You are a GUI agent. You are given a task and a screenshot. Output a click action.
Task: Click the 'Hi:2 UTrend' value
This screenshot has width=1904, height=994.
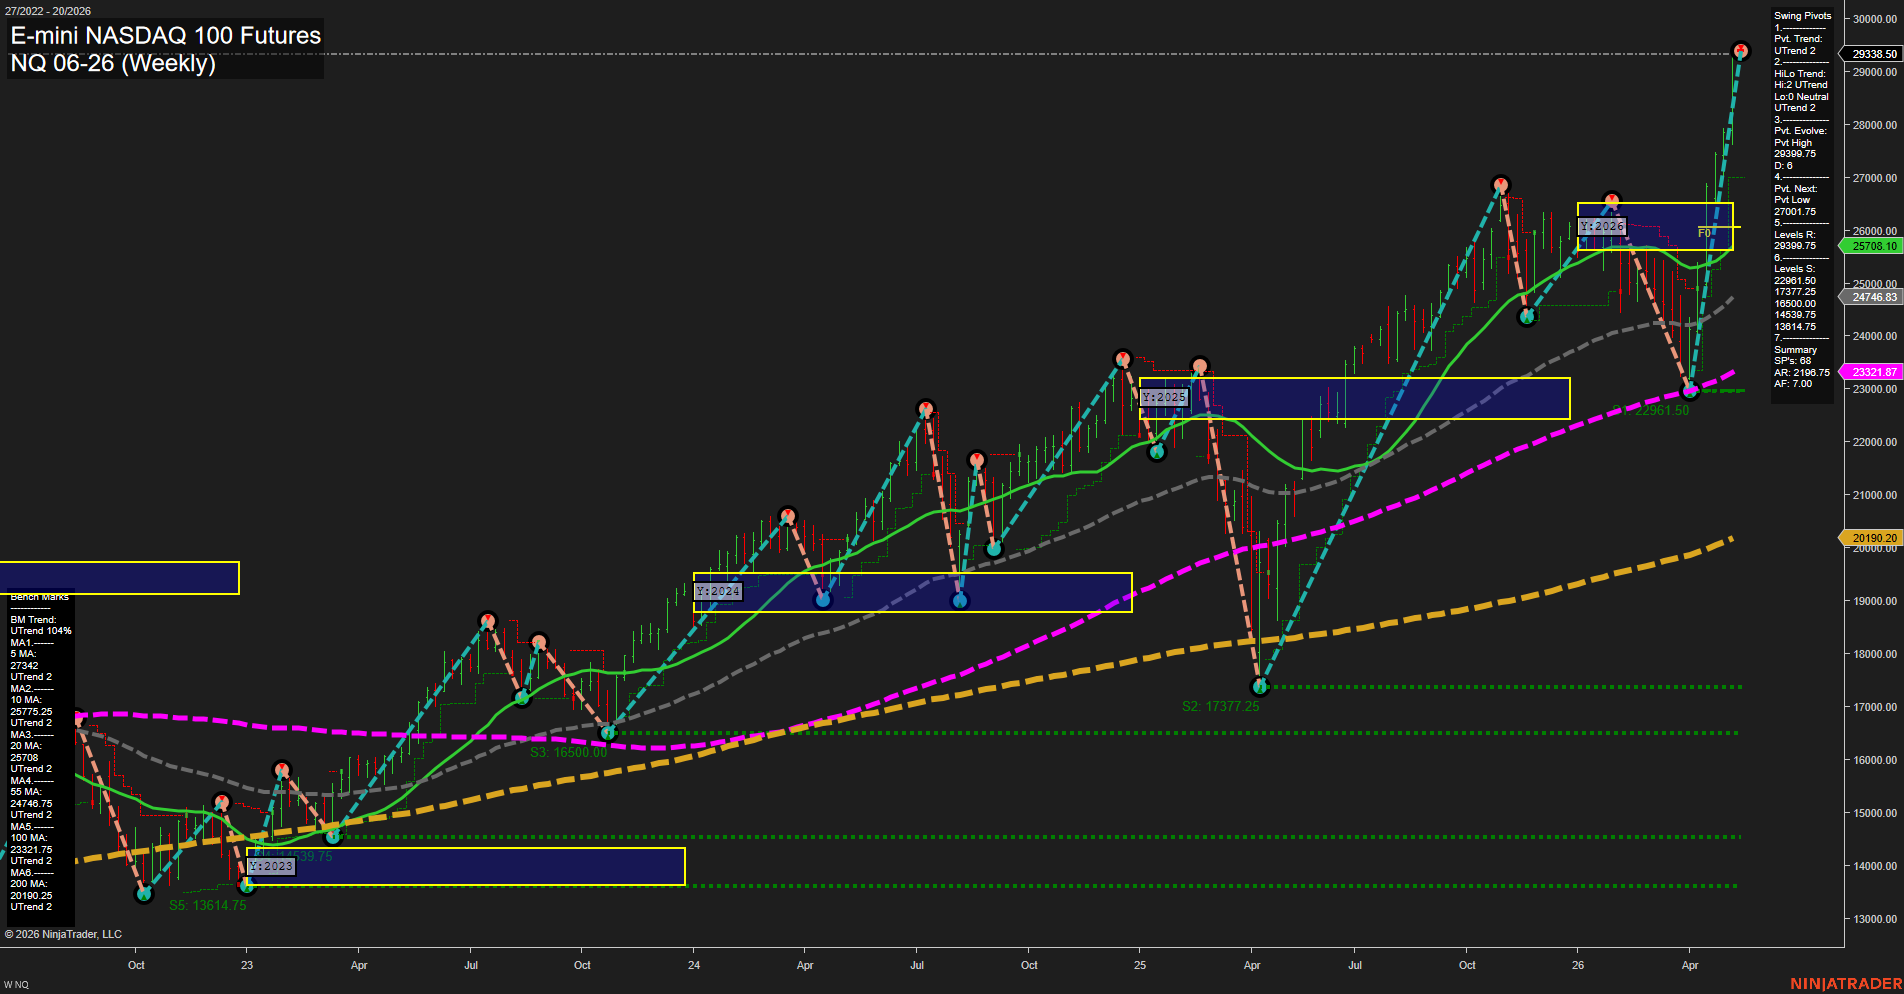(x=1800, y=84)
